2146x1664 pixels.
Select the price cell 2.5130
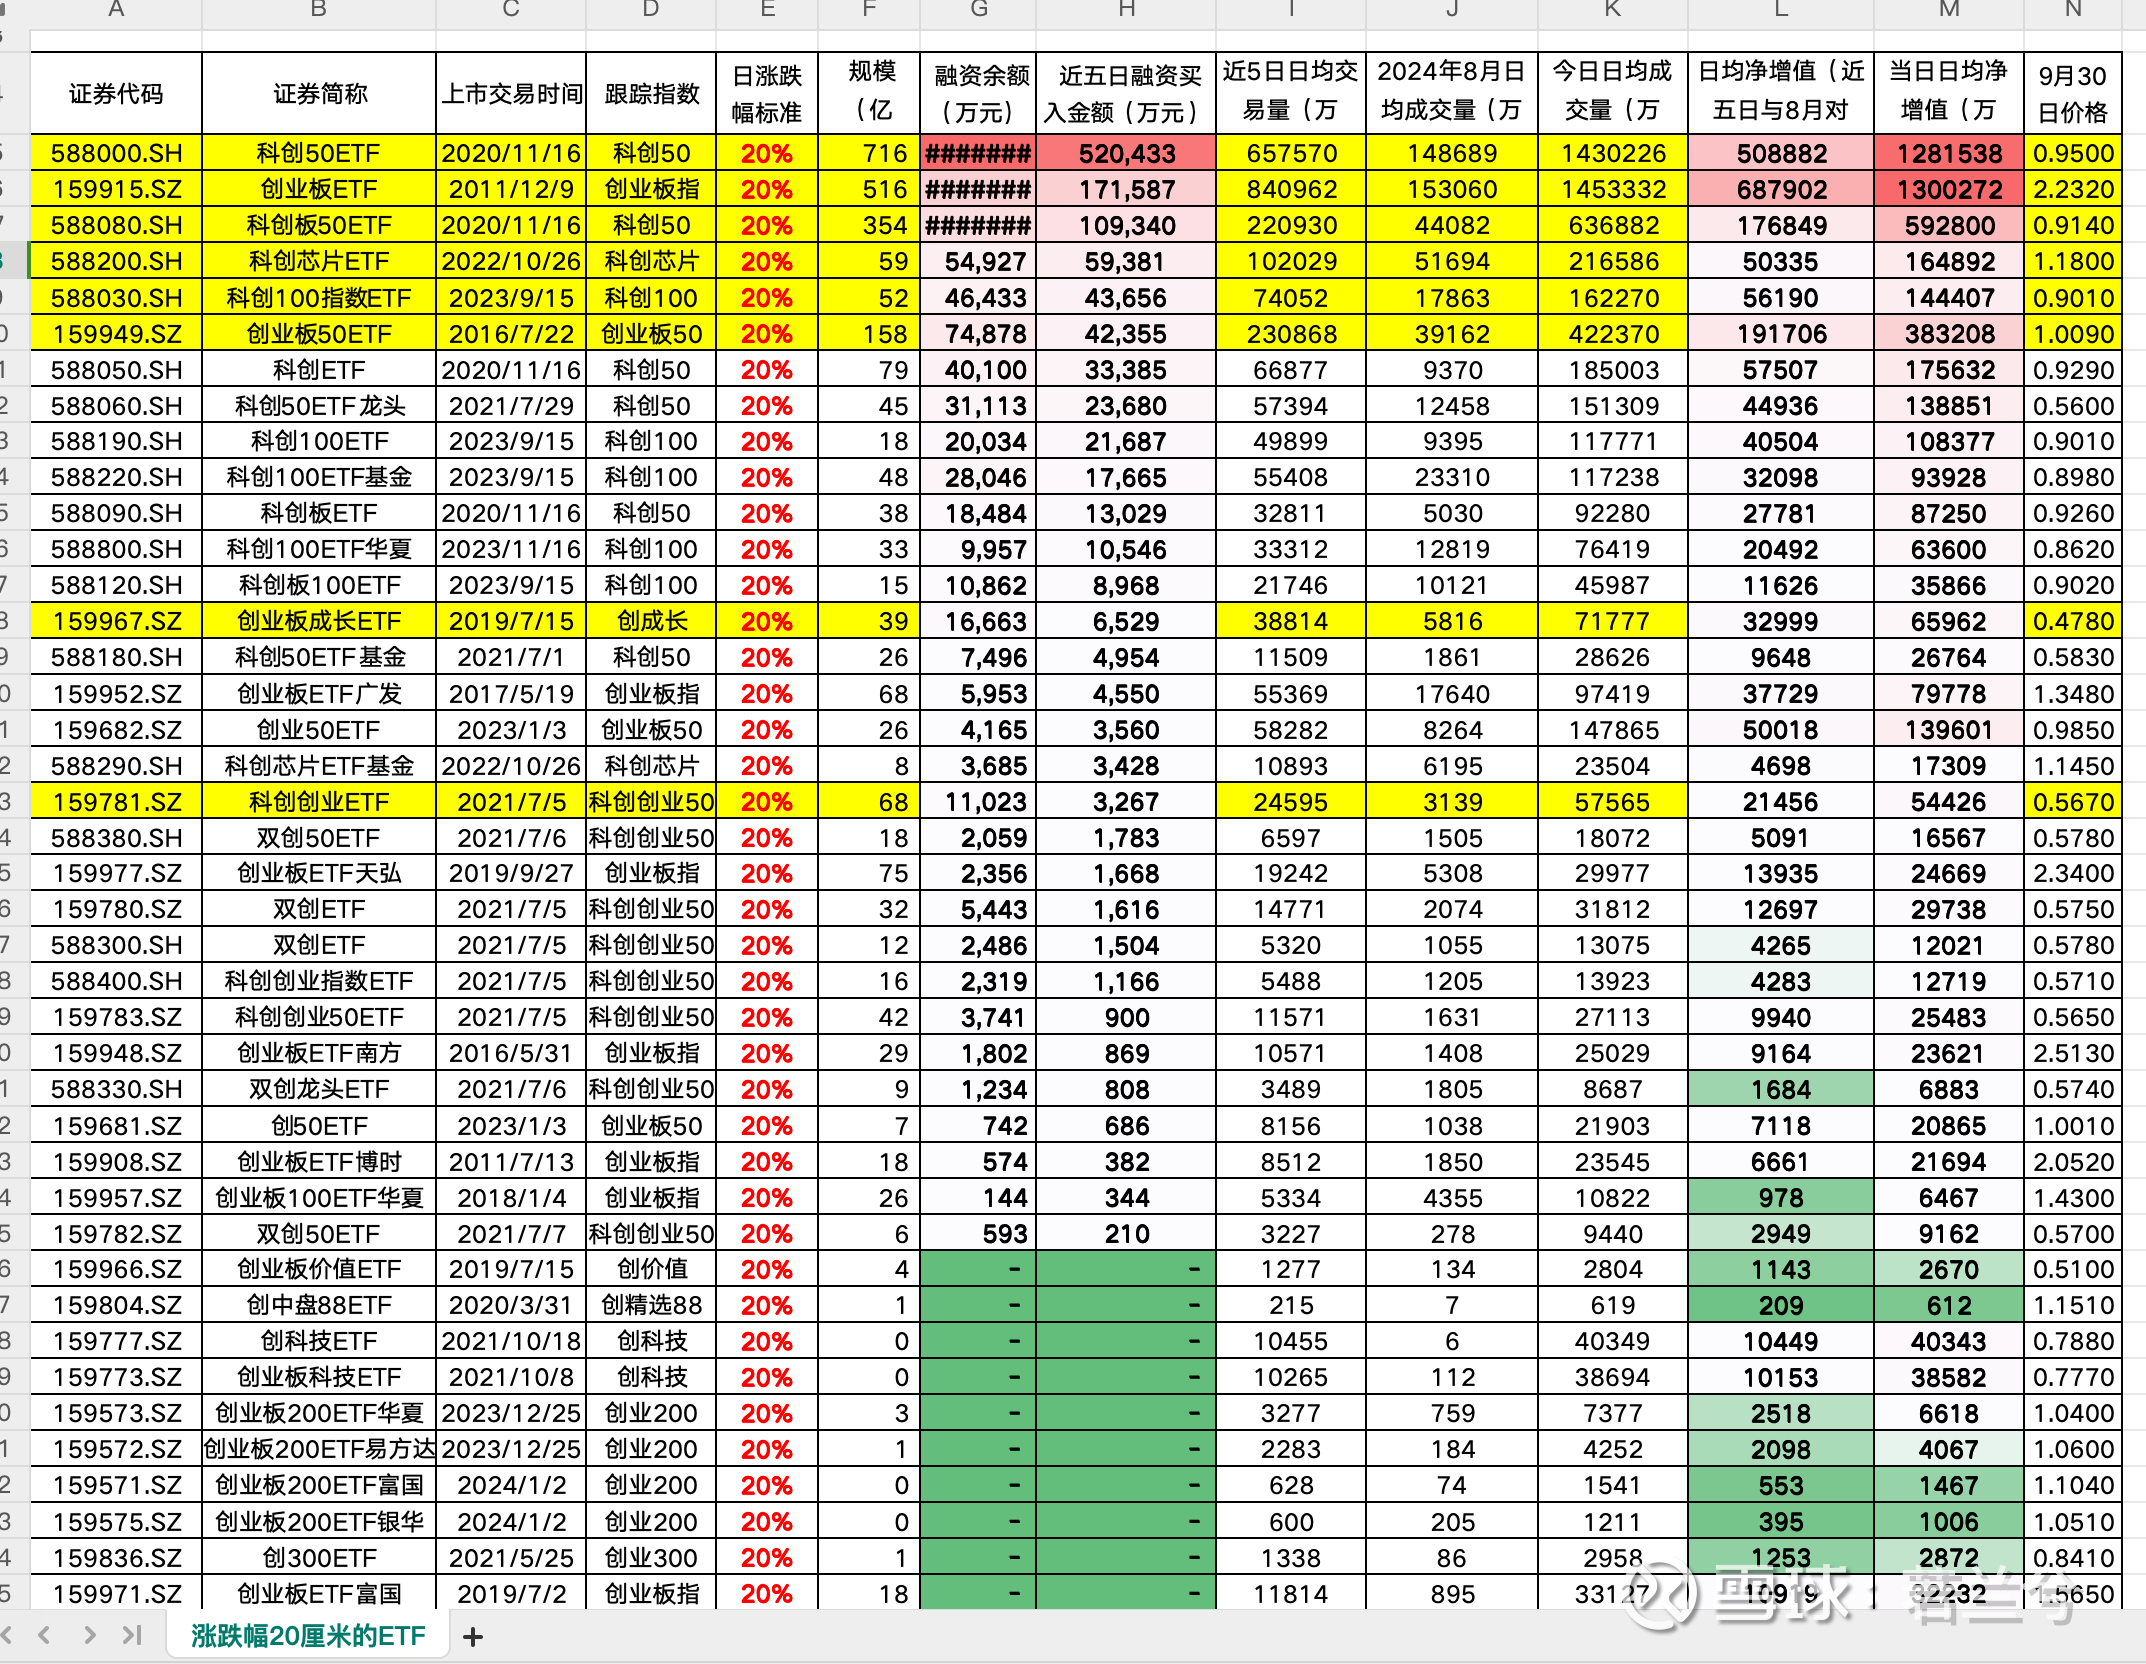2072,1053
